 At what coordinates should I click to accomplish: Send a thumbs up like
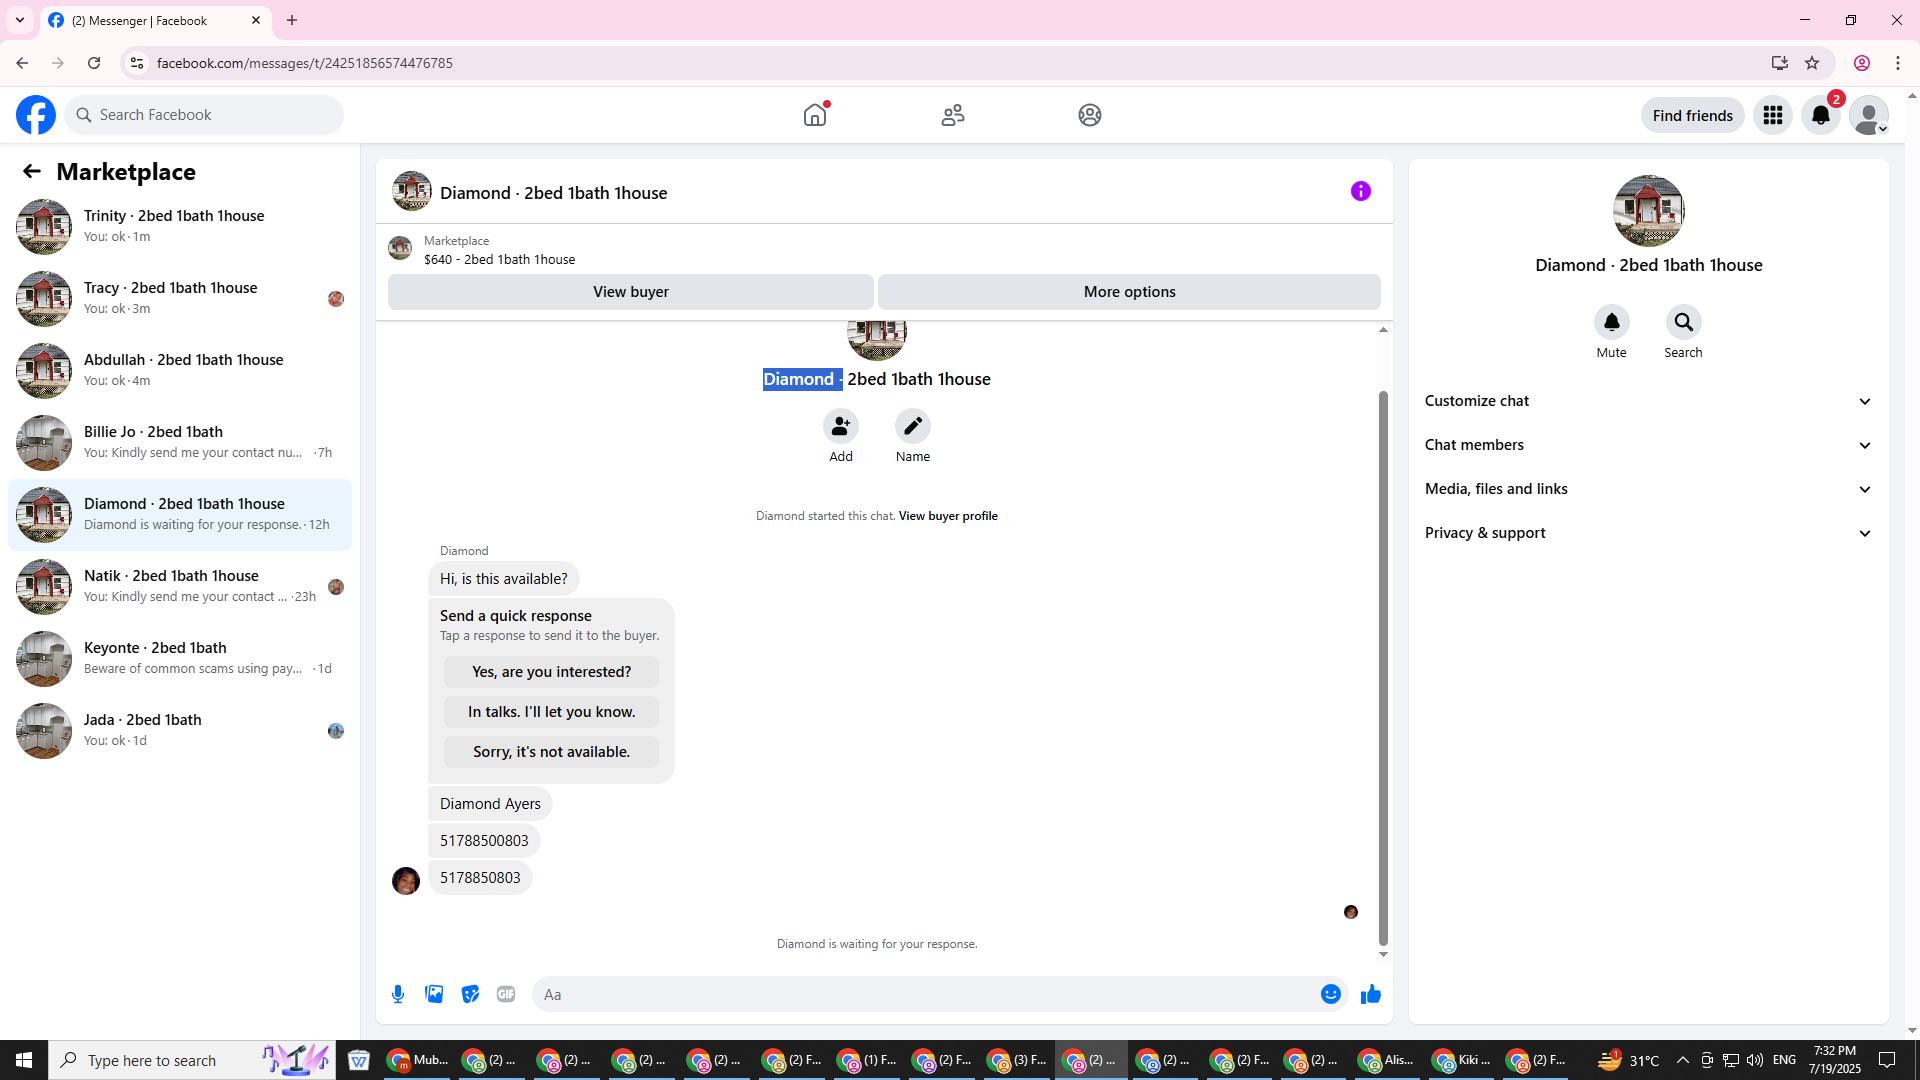click(x=1370, y=994)
